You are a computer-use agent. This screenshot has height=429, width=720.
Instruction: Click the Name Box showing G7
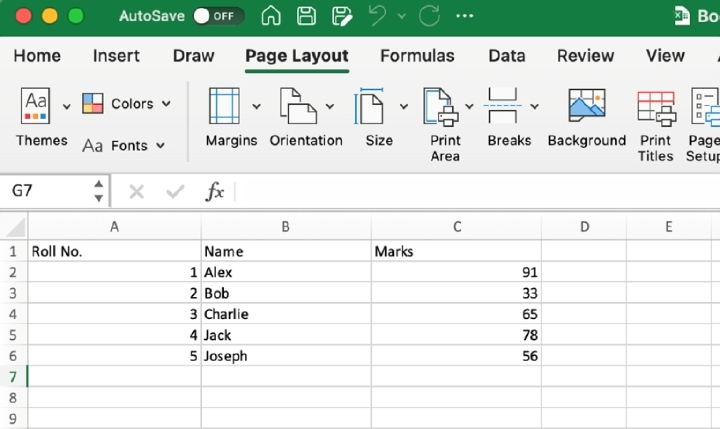point(44,191)
